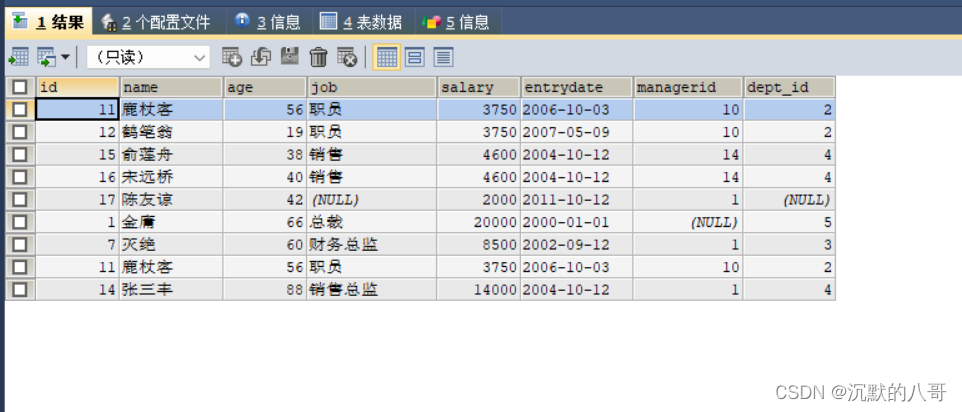The image size is (962, 412).
Task: Select the name cell 金庸
Action: click(171, 222)
